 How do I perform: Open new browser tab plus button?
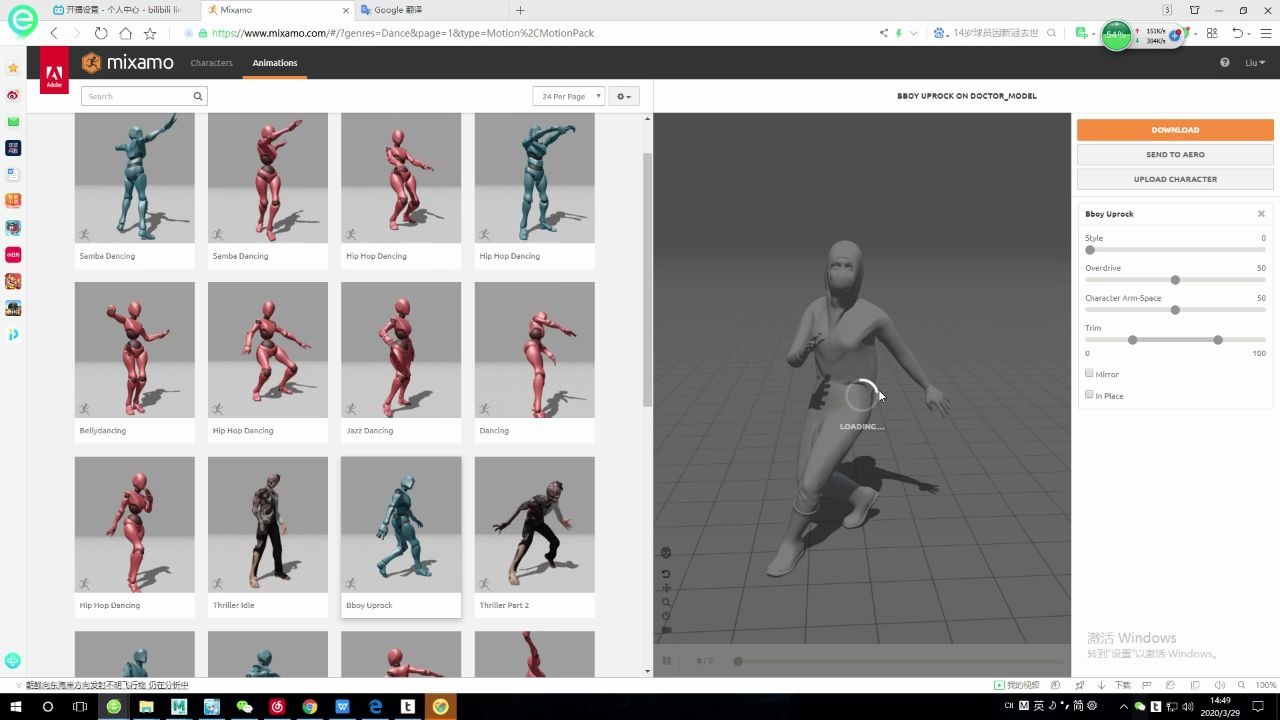click(x=520, y=10)
